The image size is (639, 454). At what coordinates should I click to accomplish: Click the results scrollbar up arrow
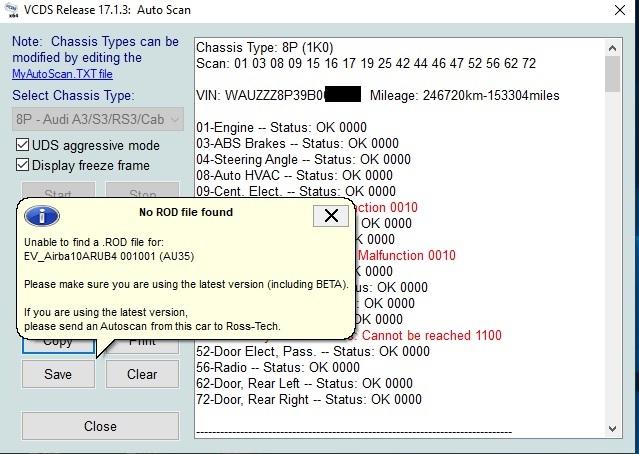[612, 48]
